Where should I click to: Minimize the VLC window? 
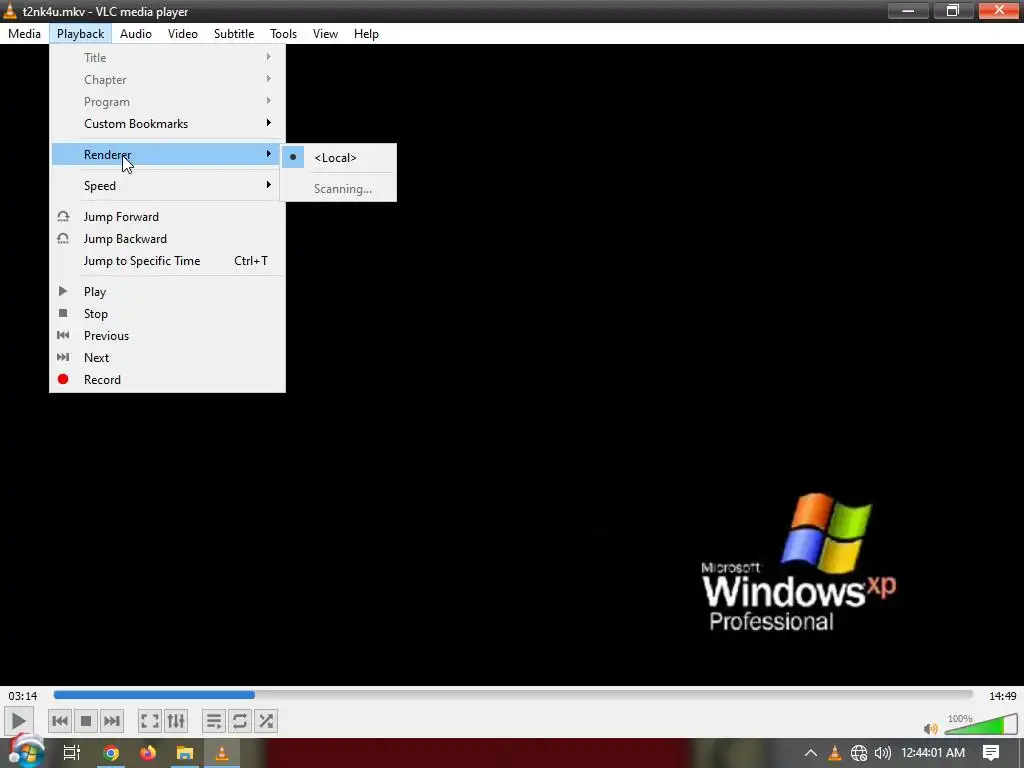(x=908, y=10)
